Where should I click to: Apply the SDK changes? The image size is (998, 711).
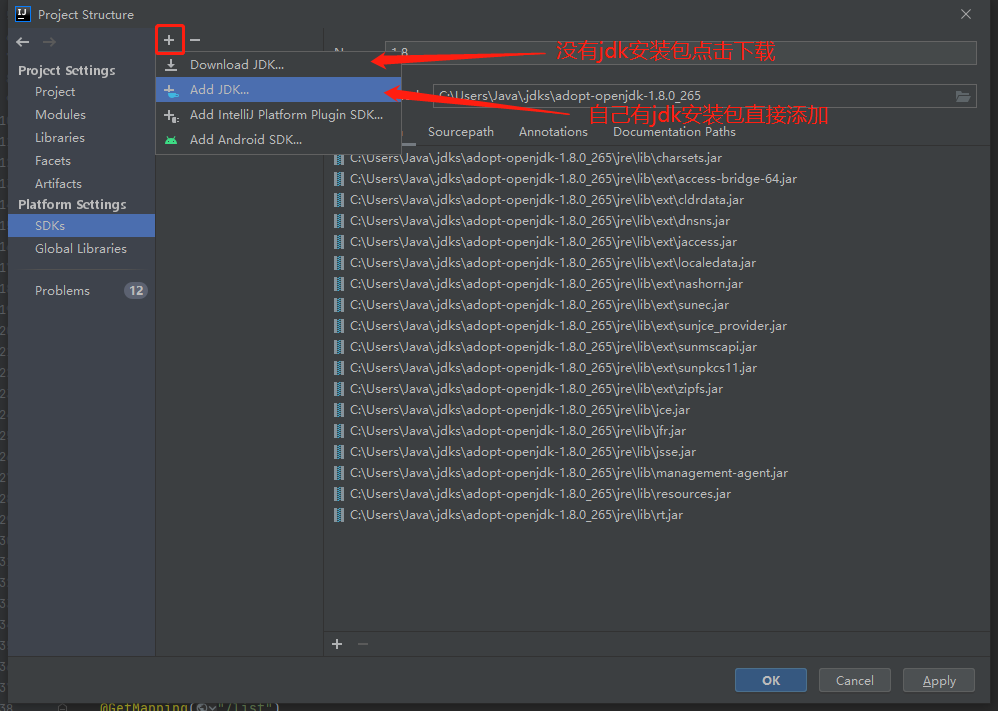(938, 680)
